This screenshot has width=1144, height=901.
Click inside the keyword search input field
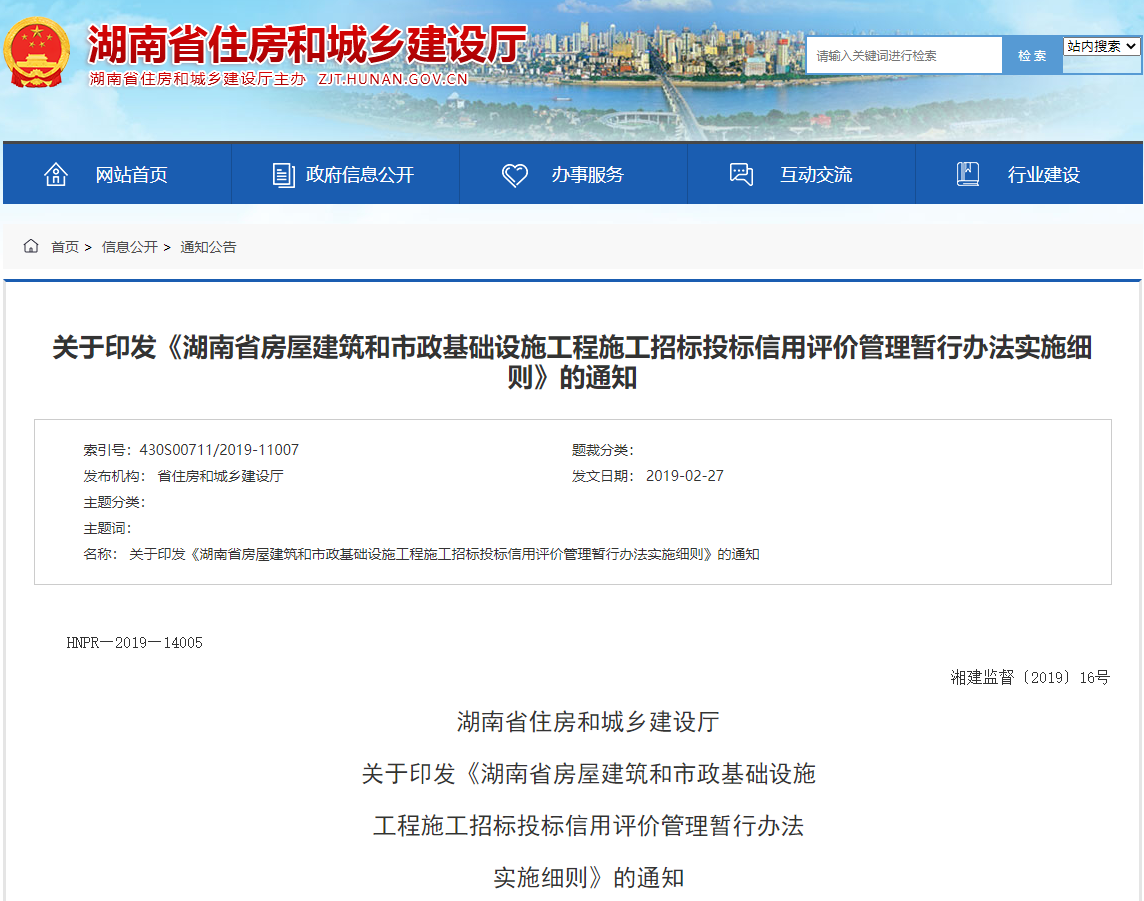(x=900, y=55)
